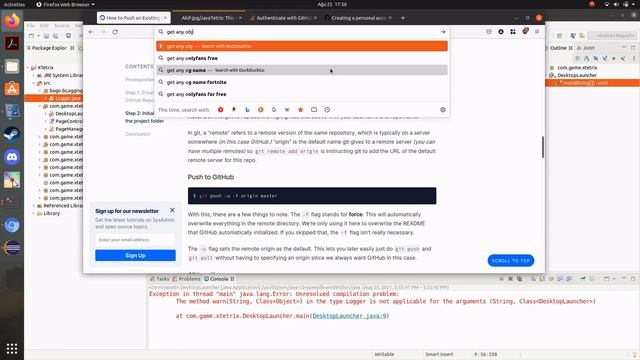
Task: Click the blue Sign Up button
Action: [x=136, y=255]
